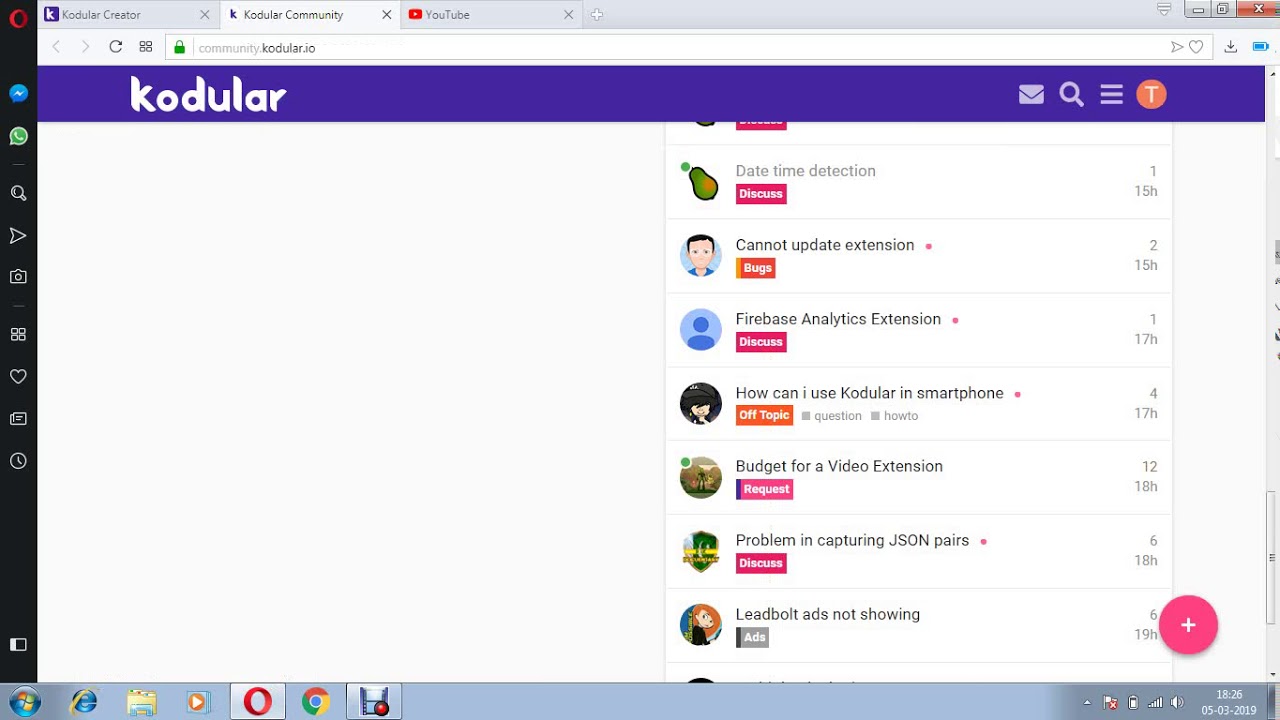Bookmark this page with the heart icon
Image resolution: width=1280 pixels, height=720 pixels.
[x=1196, y=47]
